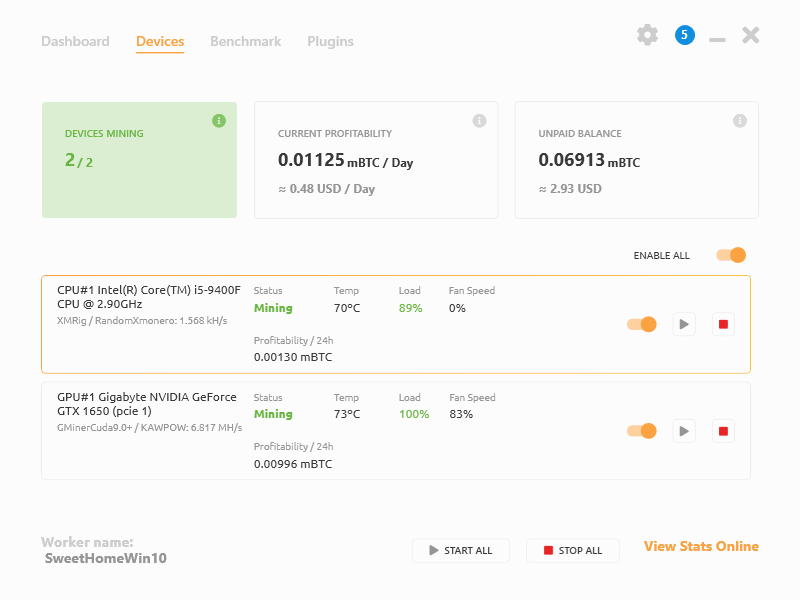The image size is (800, 600).
Task: Stop mining on CPU#1 with red square
Action: coord(724,324)
